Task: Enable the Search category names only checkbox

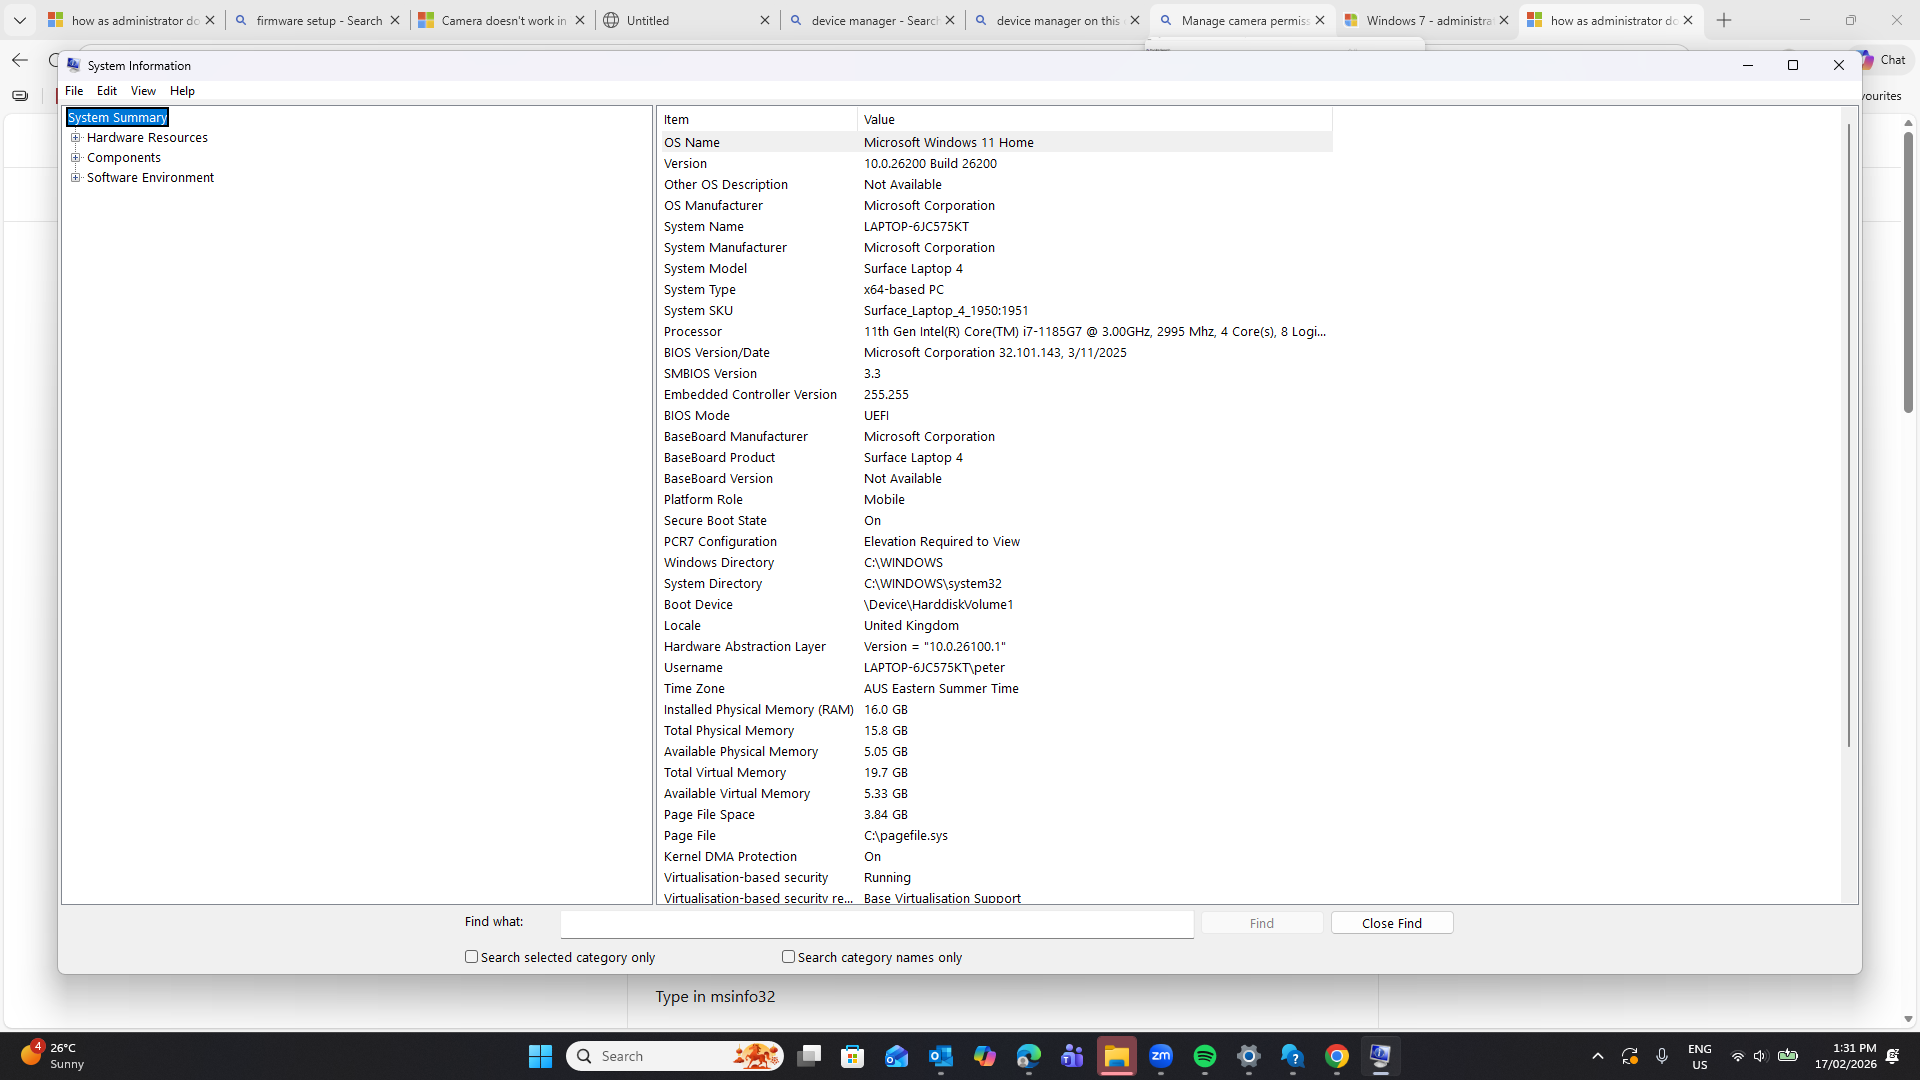Action: click(788, 957)
